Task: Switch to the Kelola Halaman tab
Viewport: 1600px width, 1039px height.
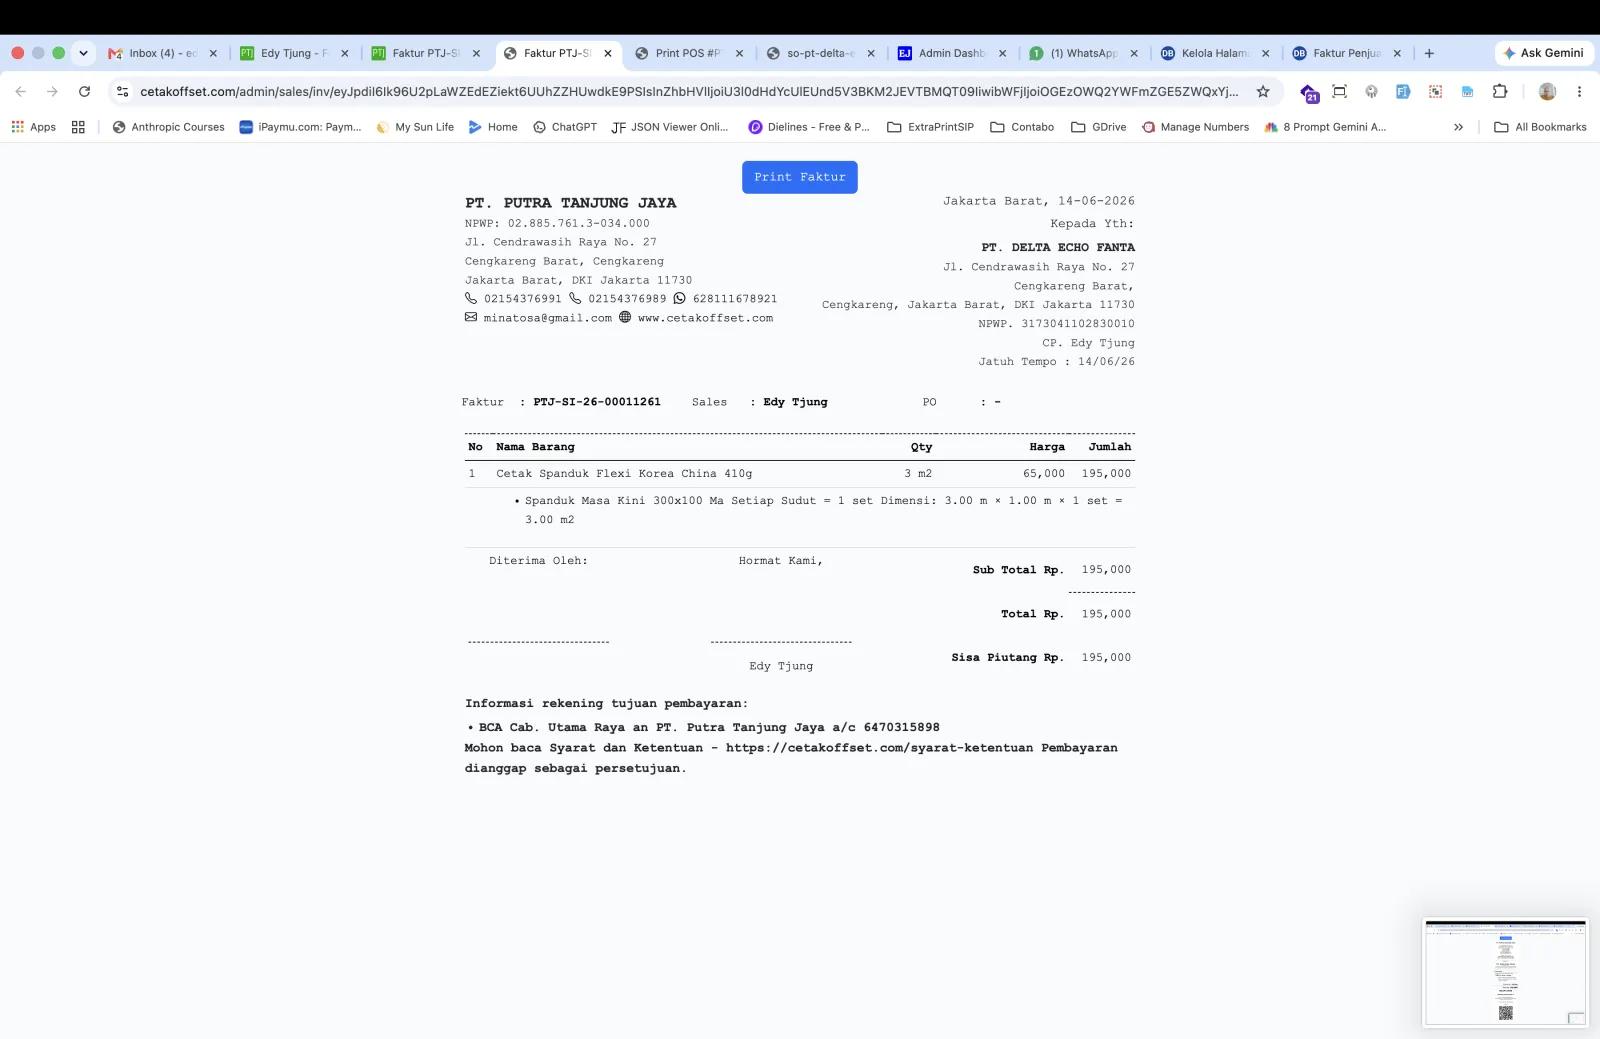Action: [x=1214, y=54]
